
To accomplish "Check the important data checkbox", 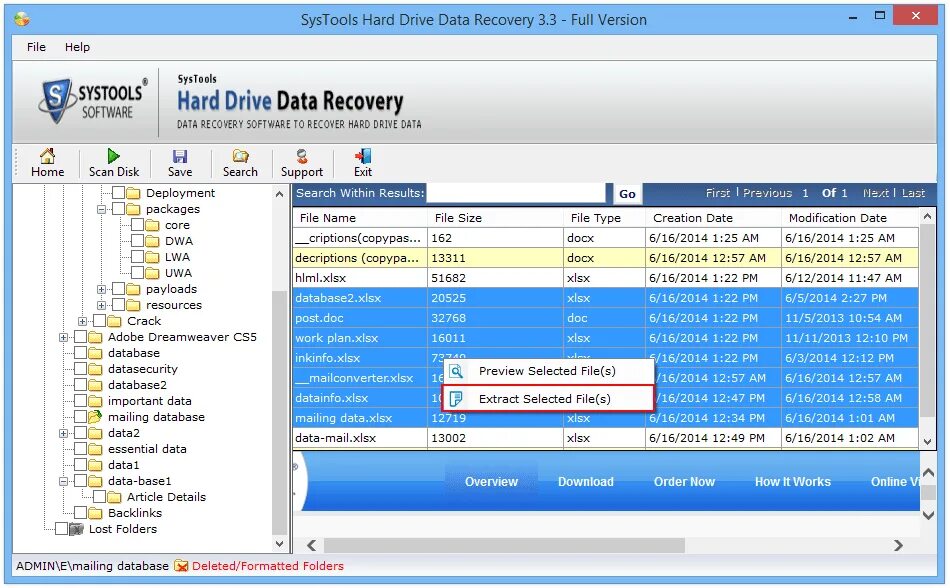I will (80, 401).
